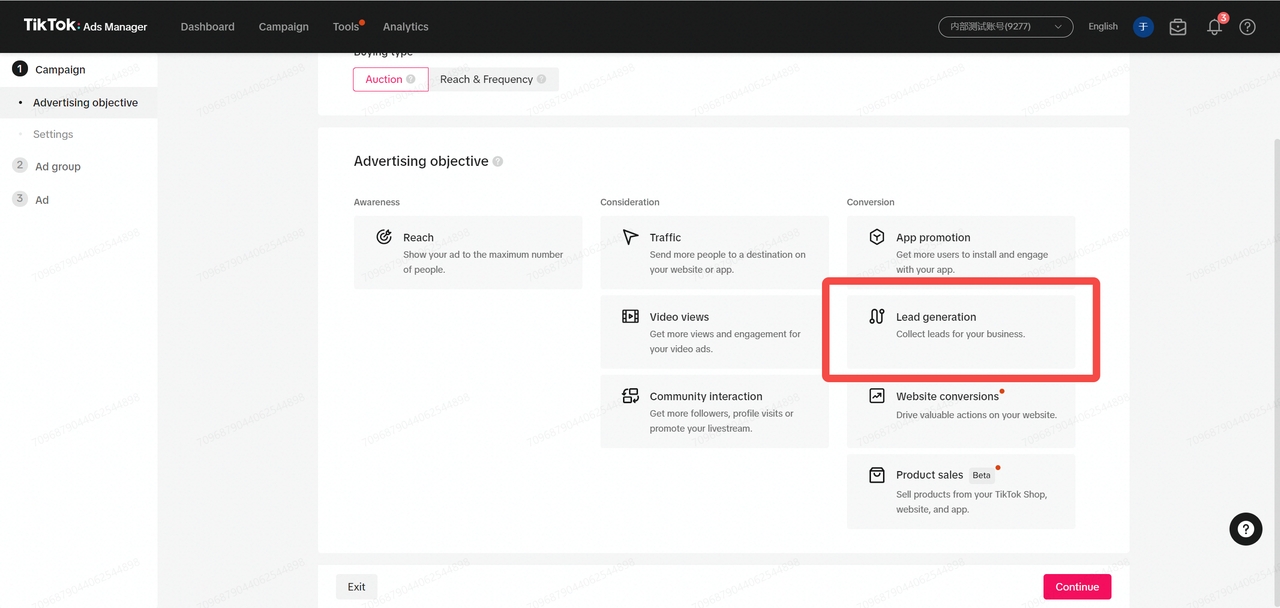This screenshot has height=608, width=1280.
Task: Open the notifications bell
Action: point(1214,27)
